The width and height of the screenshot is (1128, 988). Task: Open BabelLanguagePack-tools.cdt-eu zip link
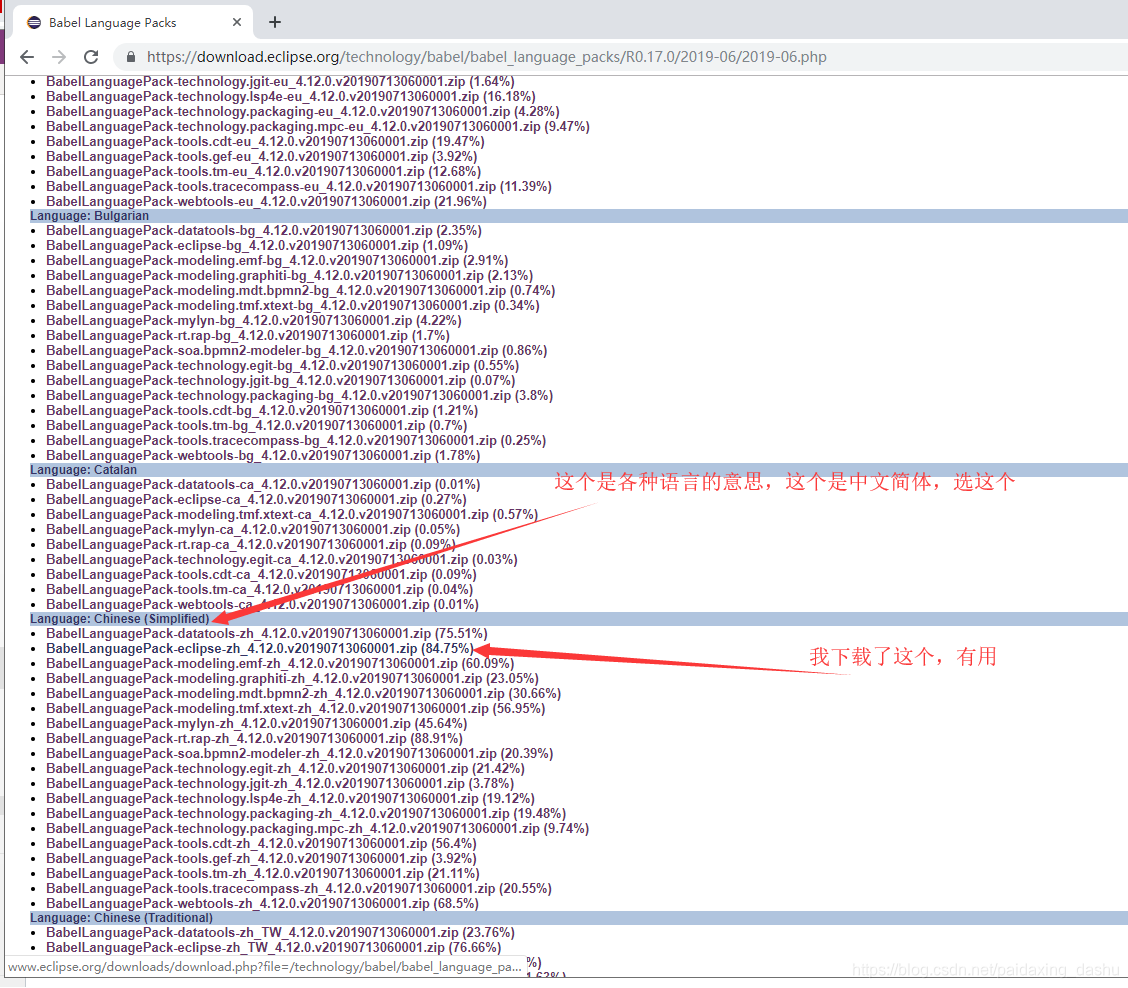pyautogui.click(x=265, y=141)
